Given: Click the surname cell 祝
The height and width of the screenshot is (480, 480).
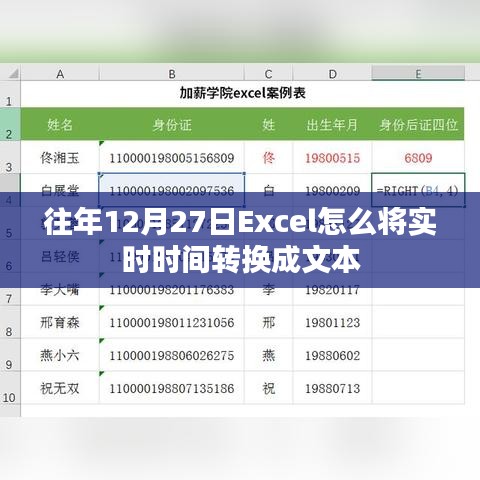Looking at the screenshot, I should (x=268, y=388).
